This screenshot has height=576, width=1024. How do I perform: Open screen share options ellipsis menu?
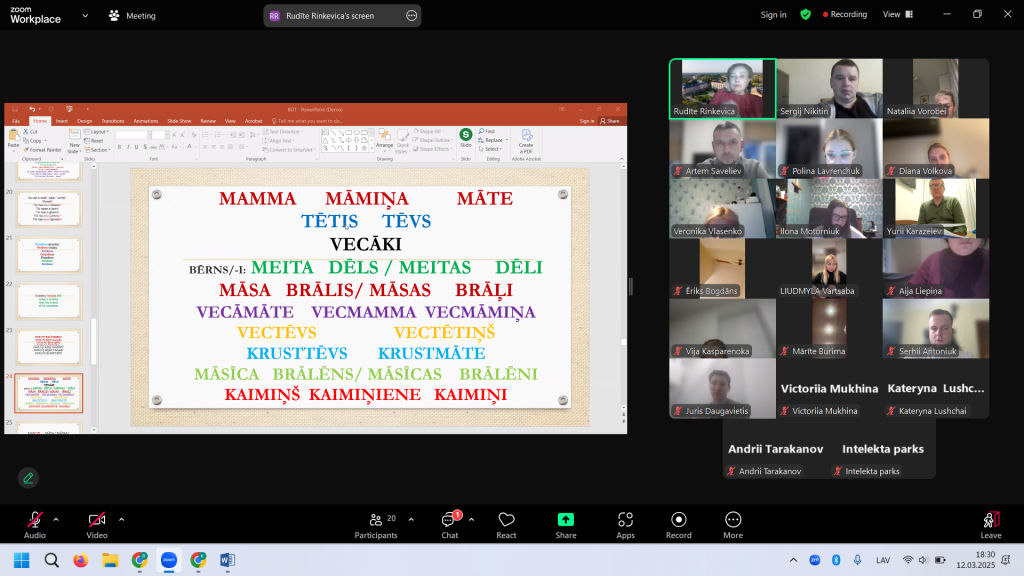412,16
